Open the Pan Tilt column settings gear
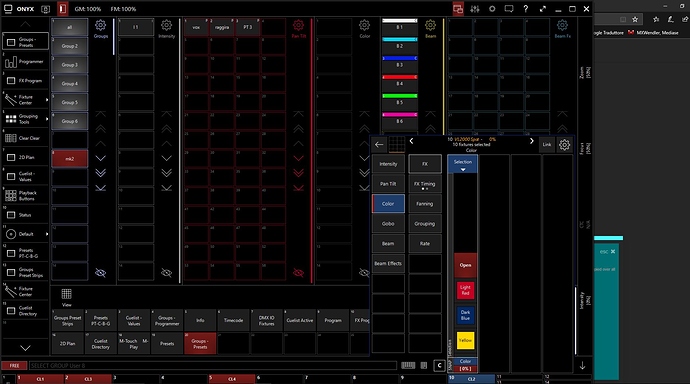 click(298, 25)
